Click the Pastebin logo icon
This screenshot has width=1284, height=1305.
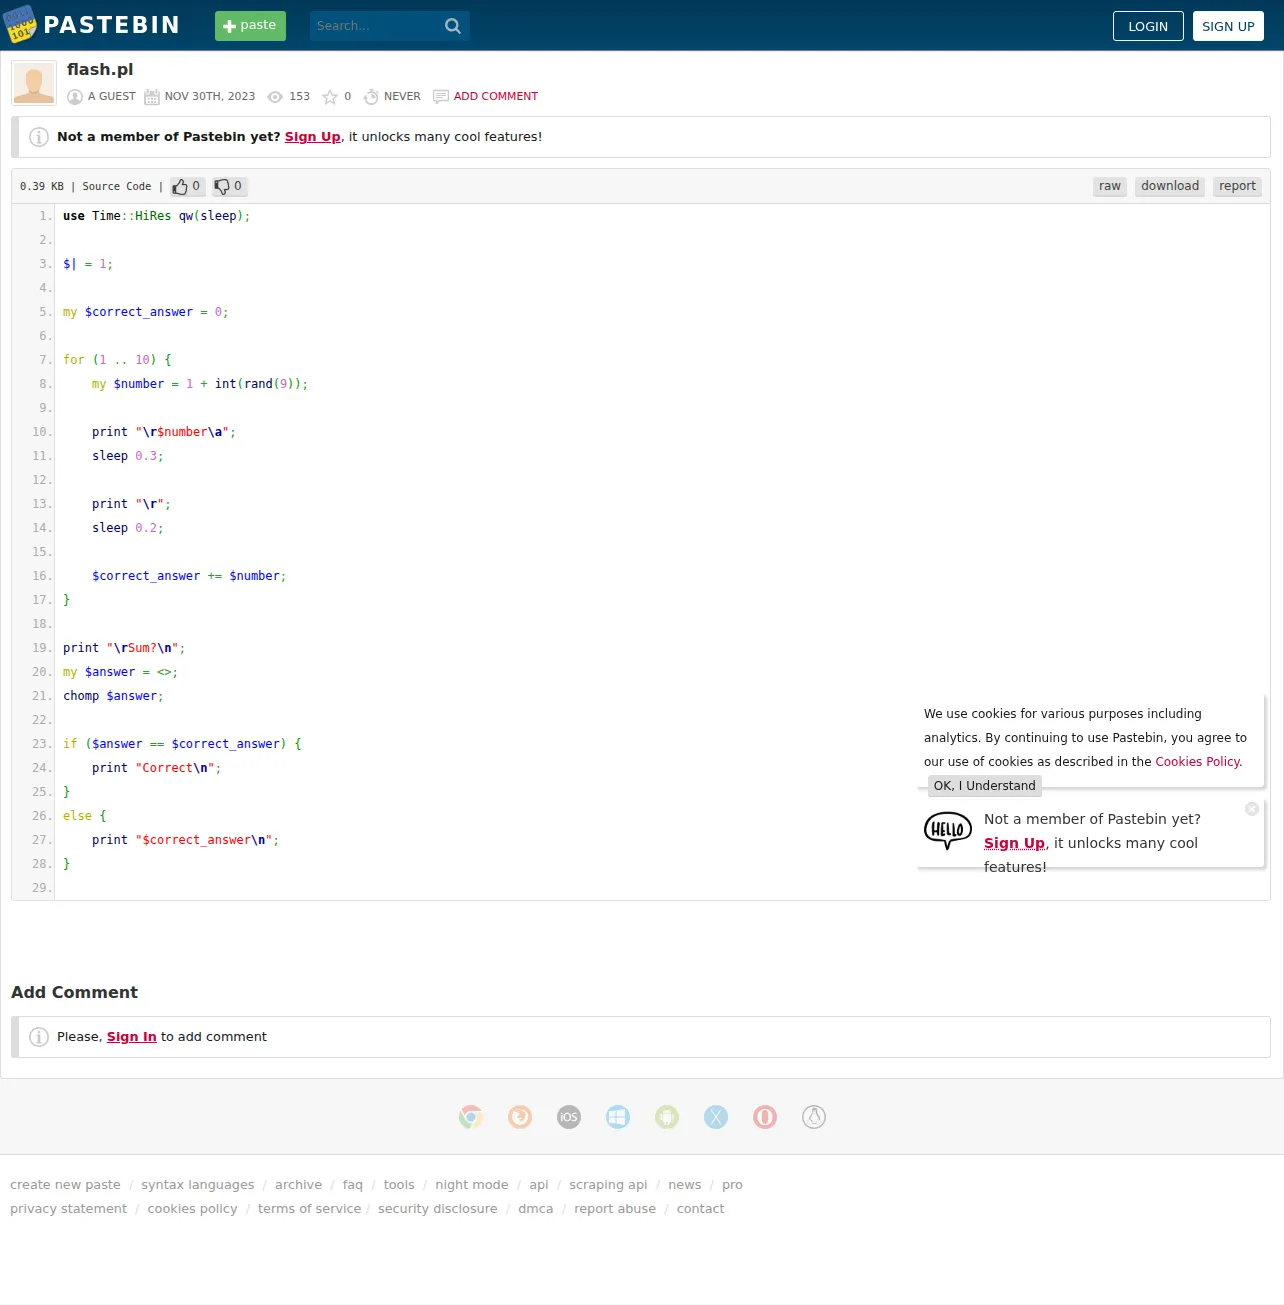pyautogui.click(x=20, y=25)
